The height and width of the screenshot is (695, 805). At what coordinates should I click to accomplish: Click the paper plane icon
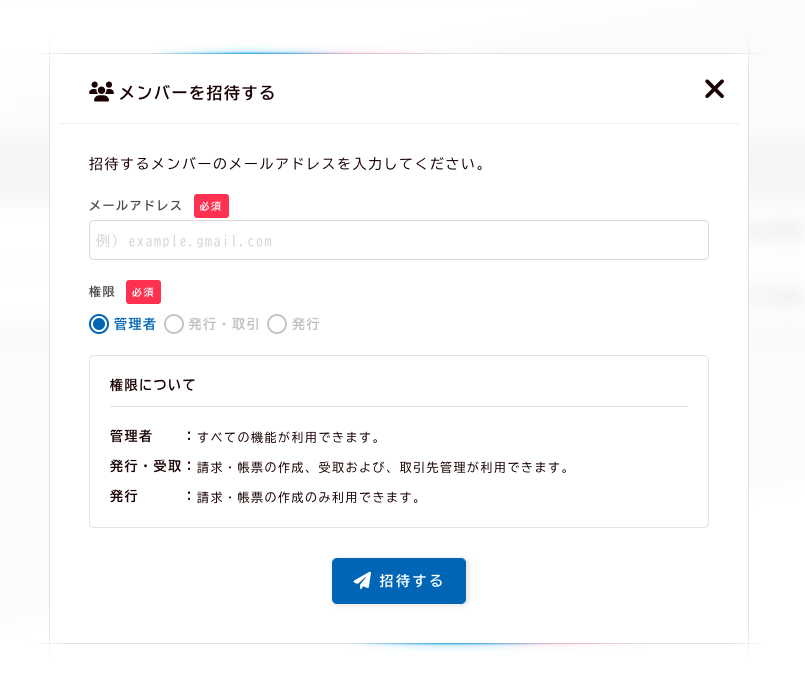pos(362,581)
